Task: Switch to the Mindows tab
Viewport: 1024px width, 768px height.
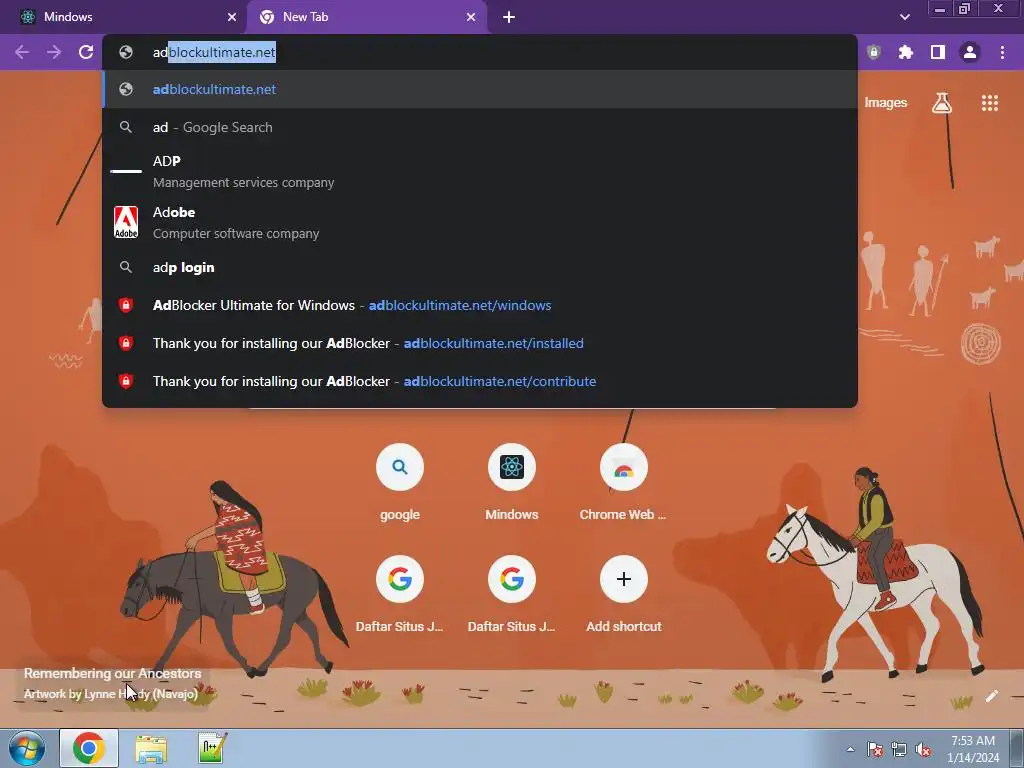Action: 123,17
